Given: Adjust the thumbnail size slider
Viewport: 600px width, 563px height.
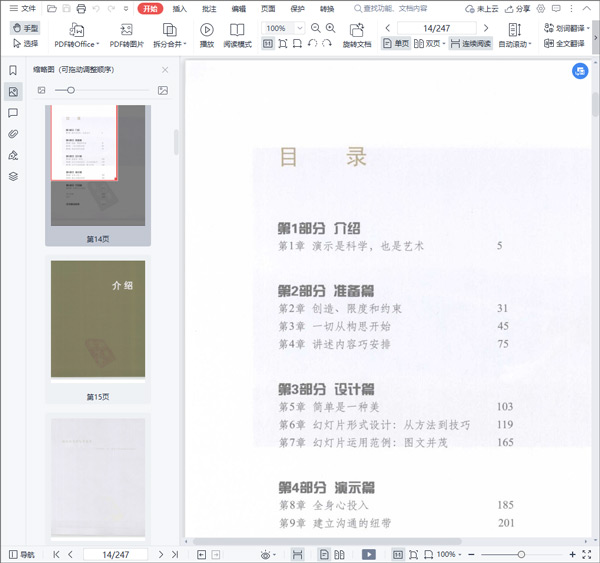Looking at the screenshot, I should [71, 90].
